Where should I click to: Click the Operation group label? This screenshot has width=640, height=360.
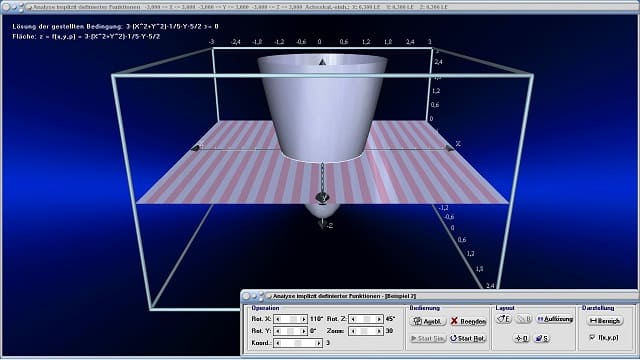pyautogui.click(x=265, y=308)
